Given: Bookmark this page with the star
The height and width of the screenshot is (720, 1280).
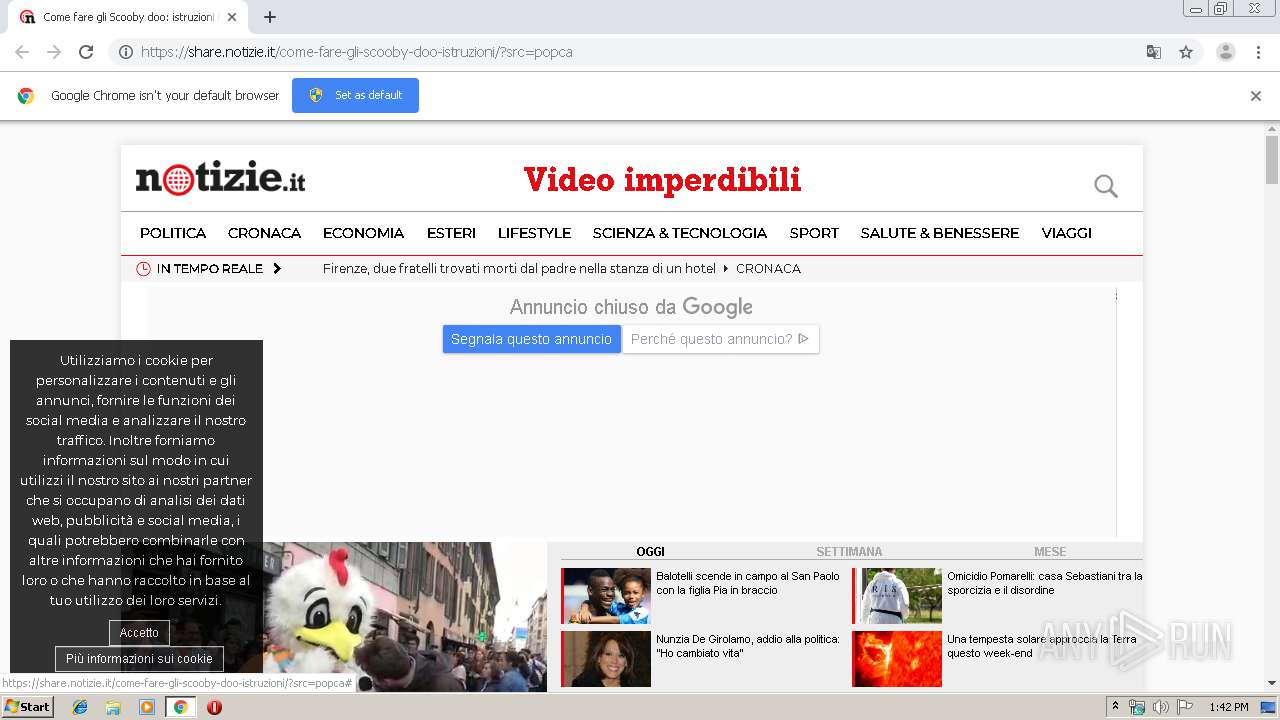Looking at the screenshot, I should click(1186, 52).
